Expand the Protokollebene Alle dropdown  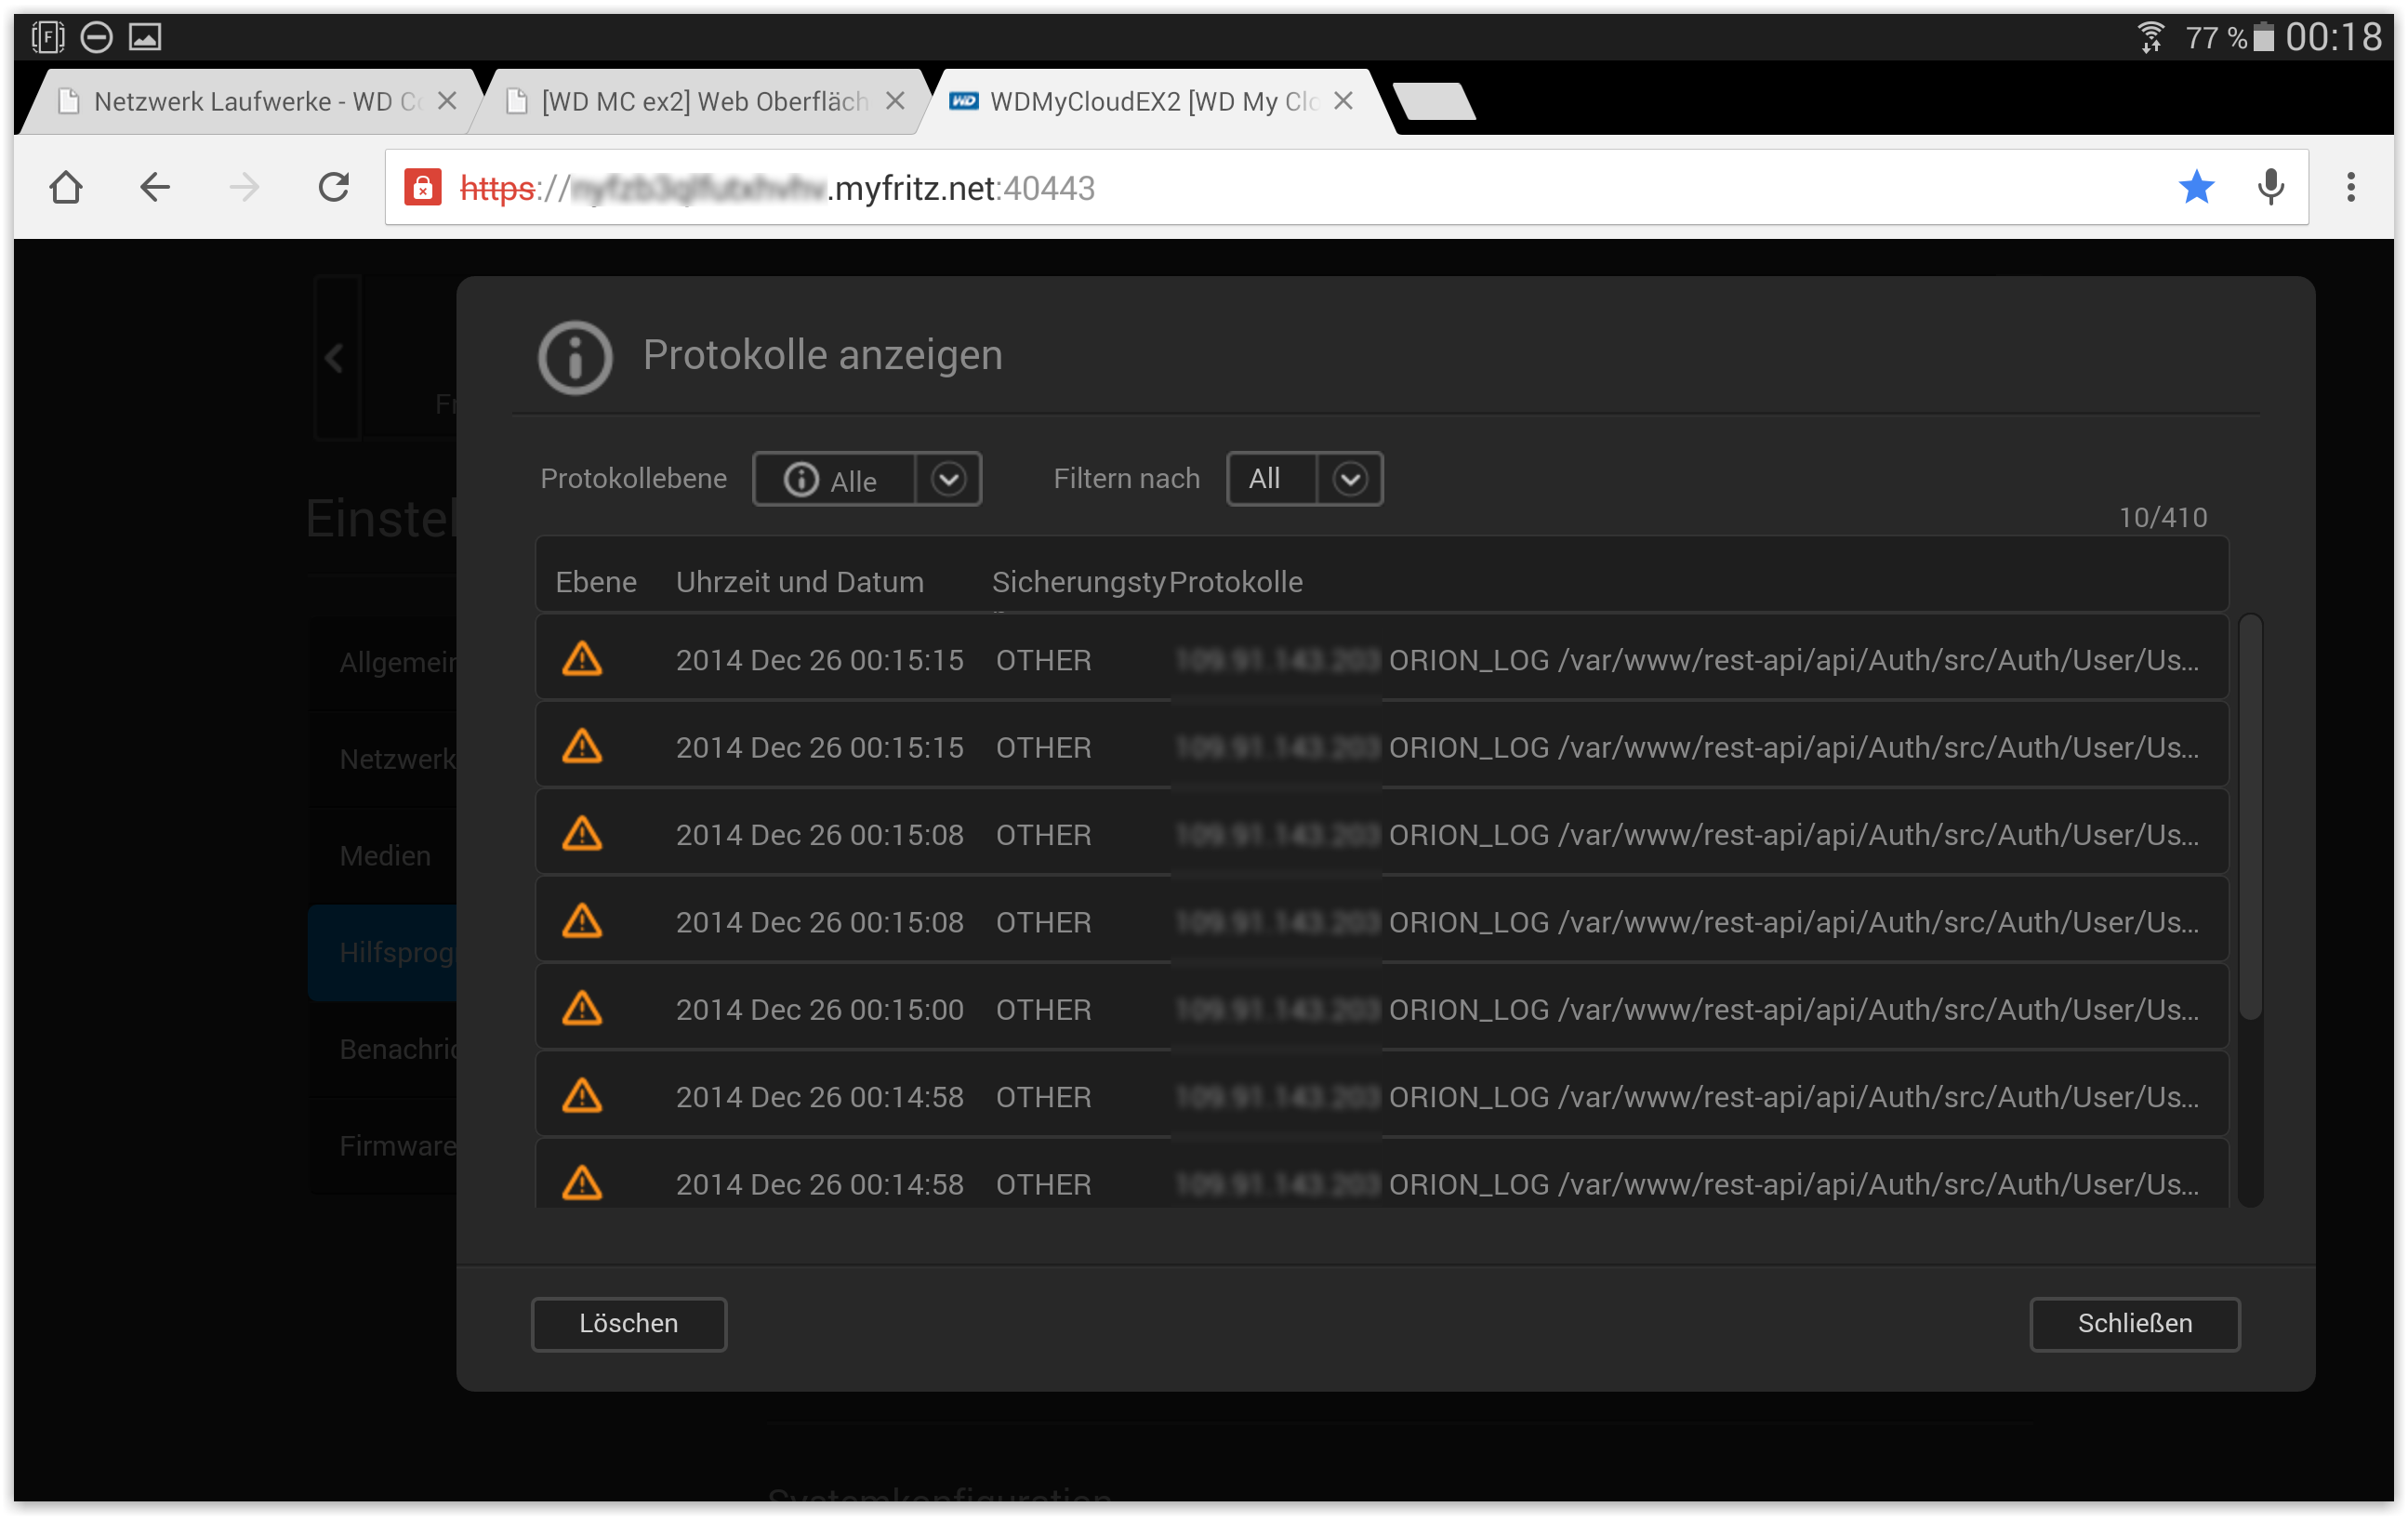point(948,480)
